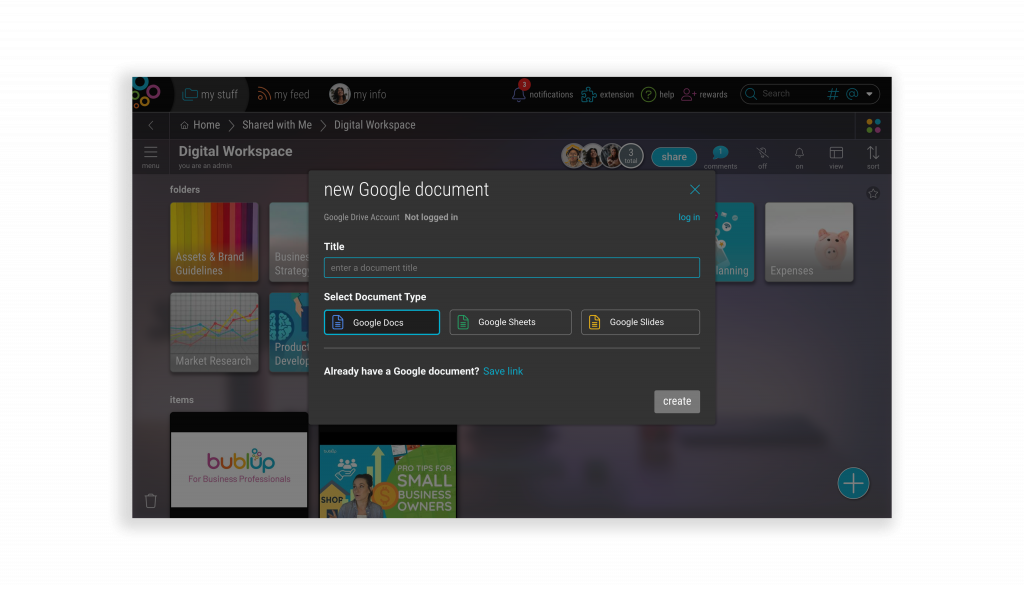The image size is (1024, 595).
Task: Click the create button in dialog
Action: (677, 401)
